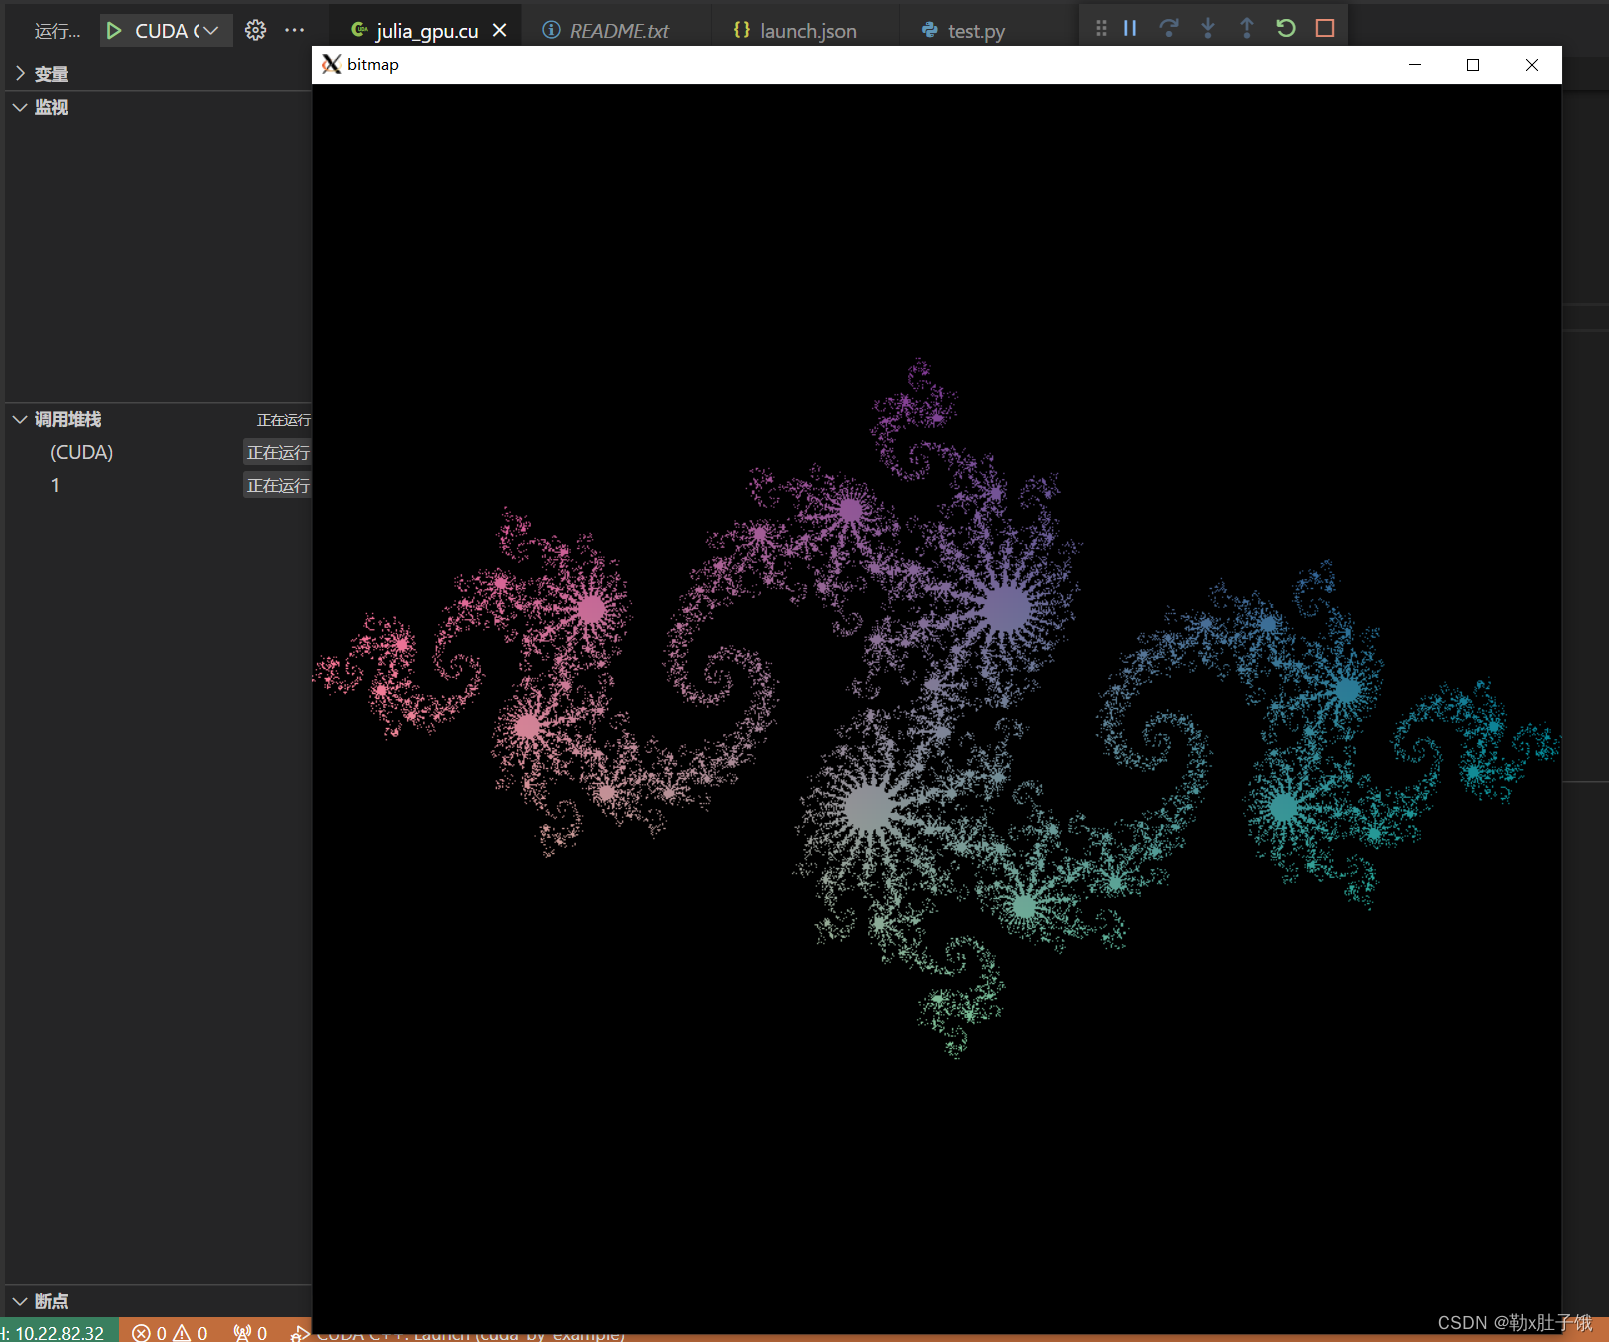1609x1342 pixels.
Task: Select the (CUDA) call stack entry
Action: [160, 452]
